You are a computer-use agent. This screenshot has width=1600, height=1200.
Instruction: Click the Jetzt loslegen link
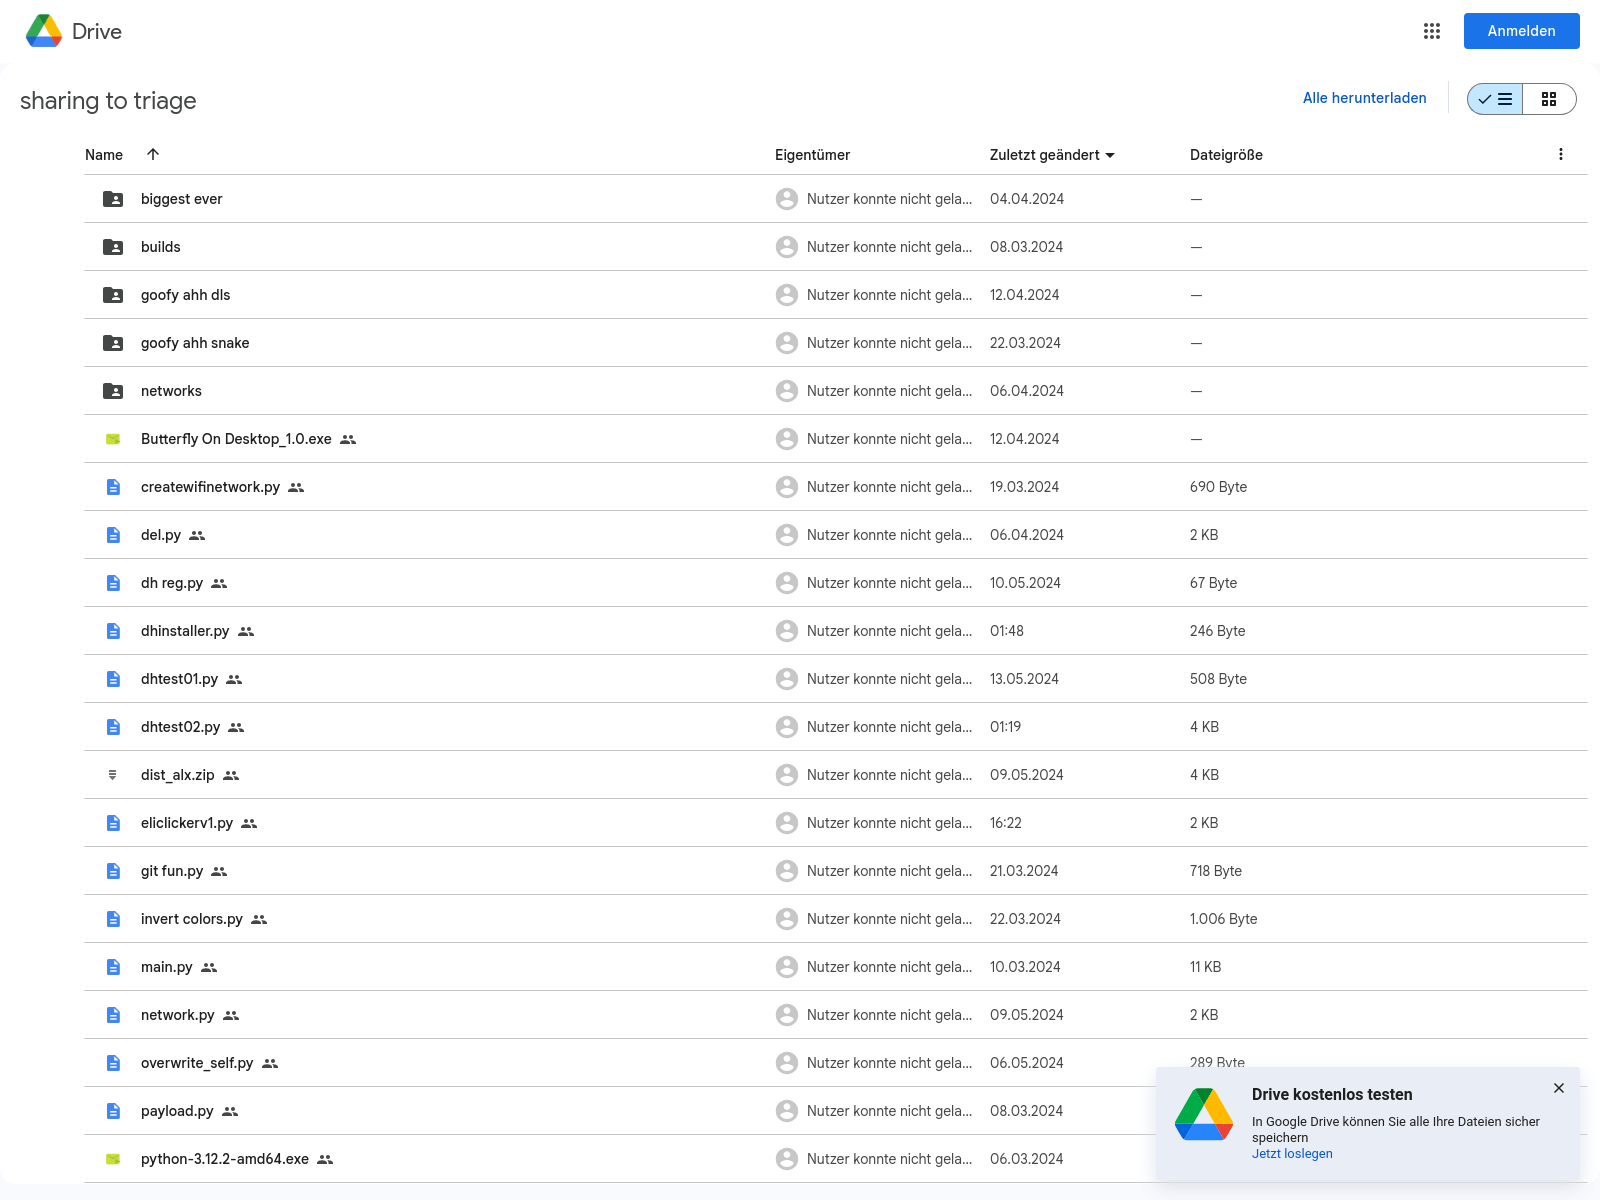1292,1154
